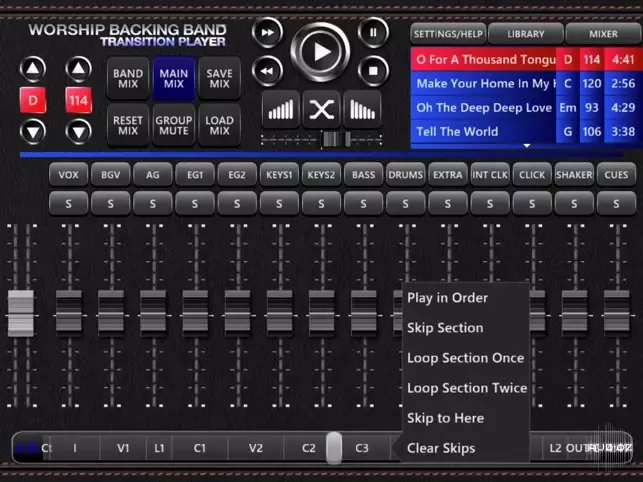Viewport: 643px width, 482px height.
Task: Raise the key with the up arrow above D
Action: (x=33, y=69)
